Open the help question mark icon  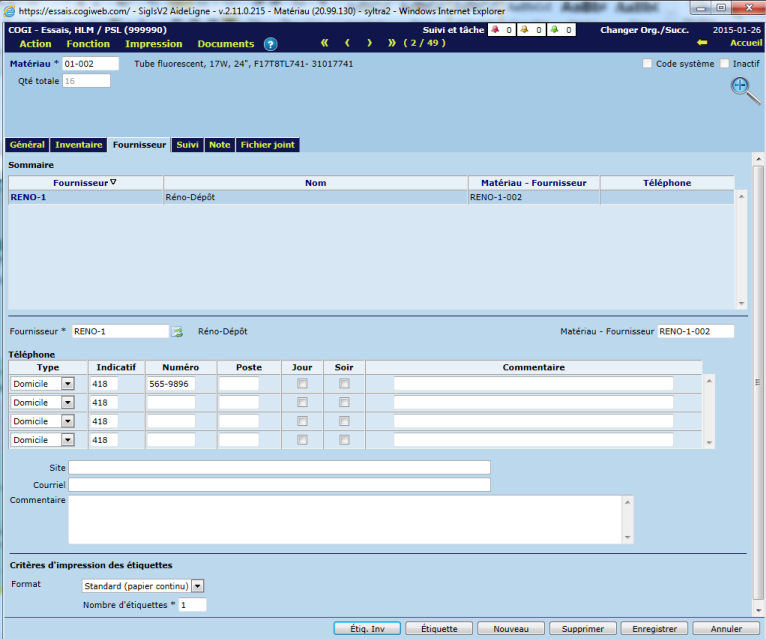coord(270,44)
